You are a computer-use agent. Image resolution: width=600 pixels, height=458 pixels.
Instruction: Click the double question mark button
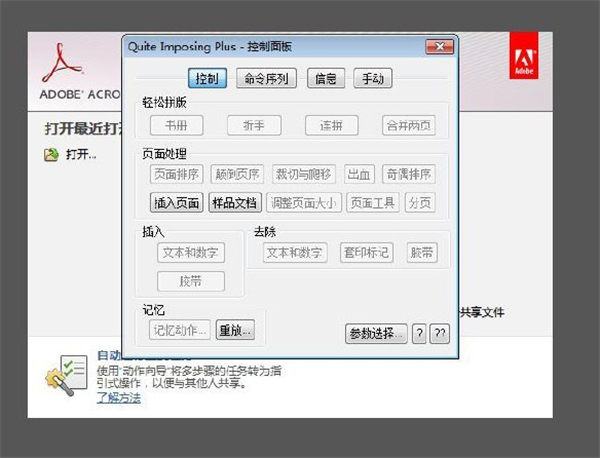[439, 333]
